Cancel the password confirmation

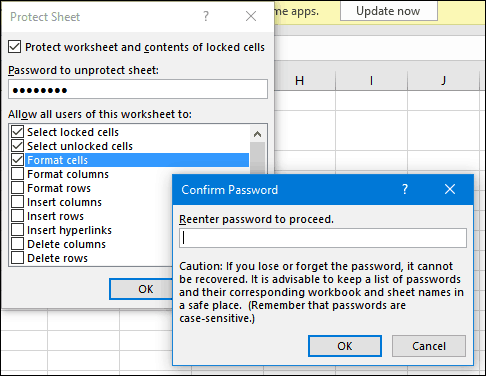coord(429,346)
